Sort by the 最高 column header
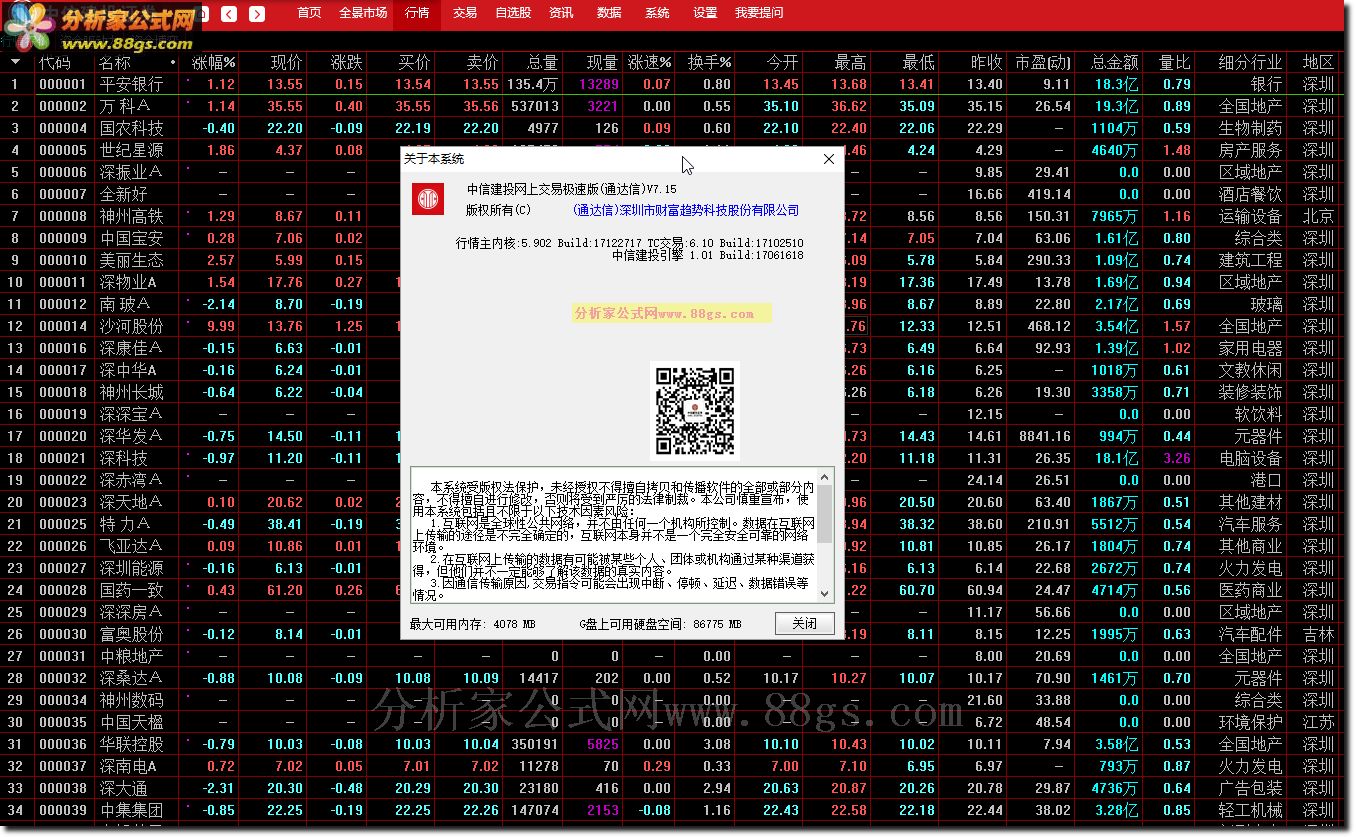Image resolution: width=1356 pixels, height=837 pixels. (x=850, y=62)
